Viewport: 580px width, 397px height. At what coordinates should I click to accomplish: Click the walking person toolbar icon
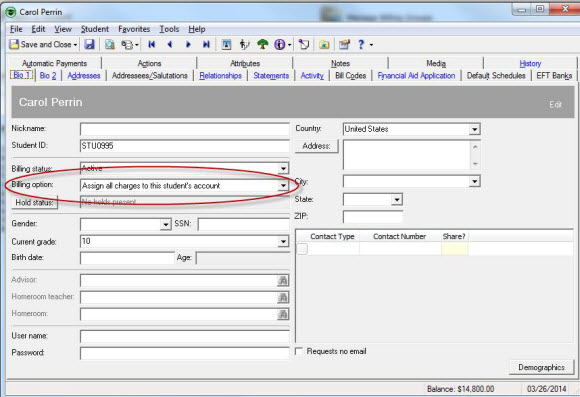coord(244,45)
